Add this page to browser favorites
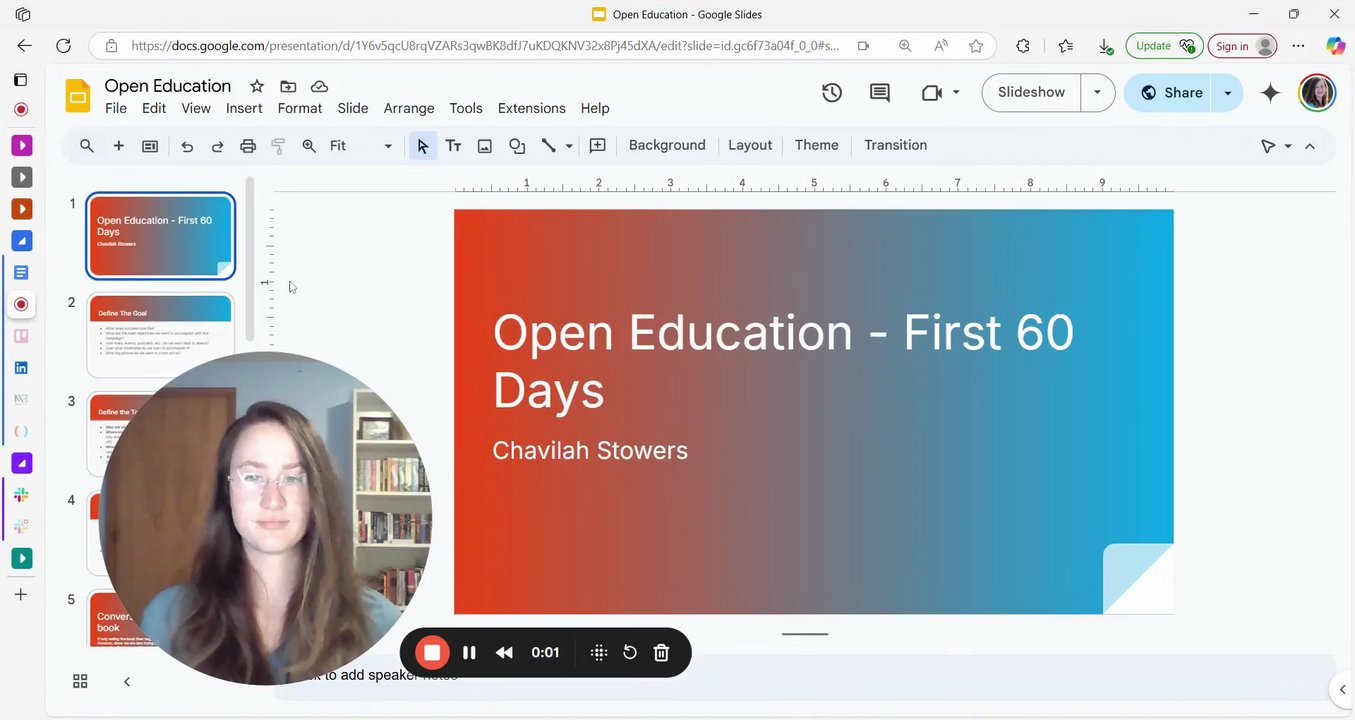 click(976, 46)
